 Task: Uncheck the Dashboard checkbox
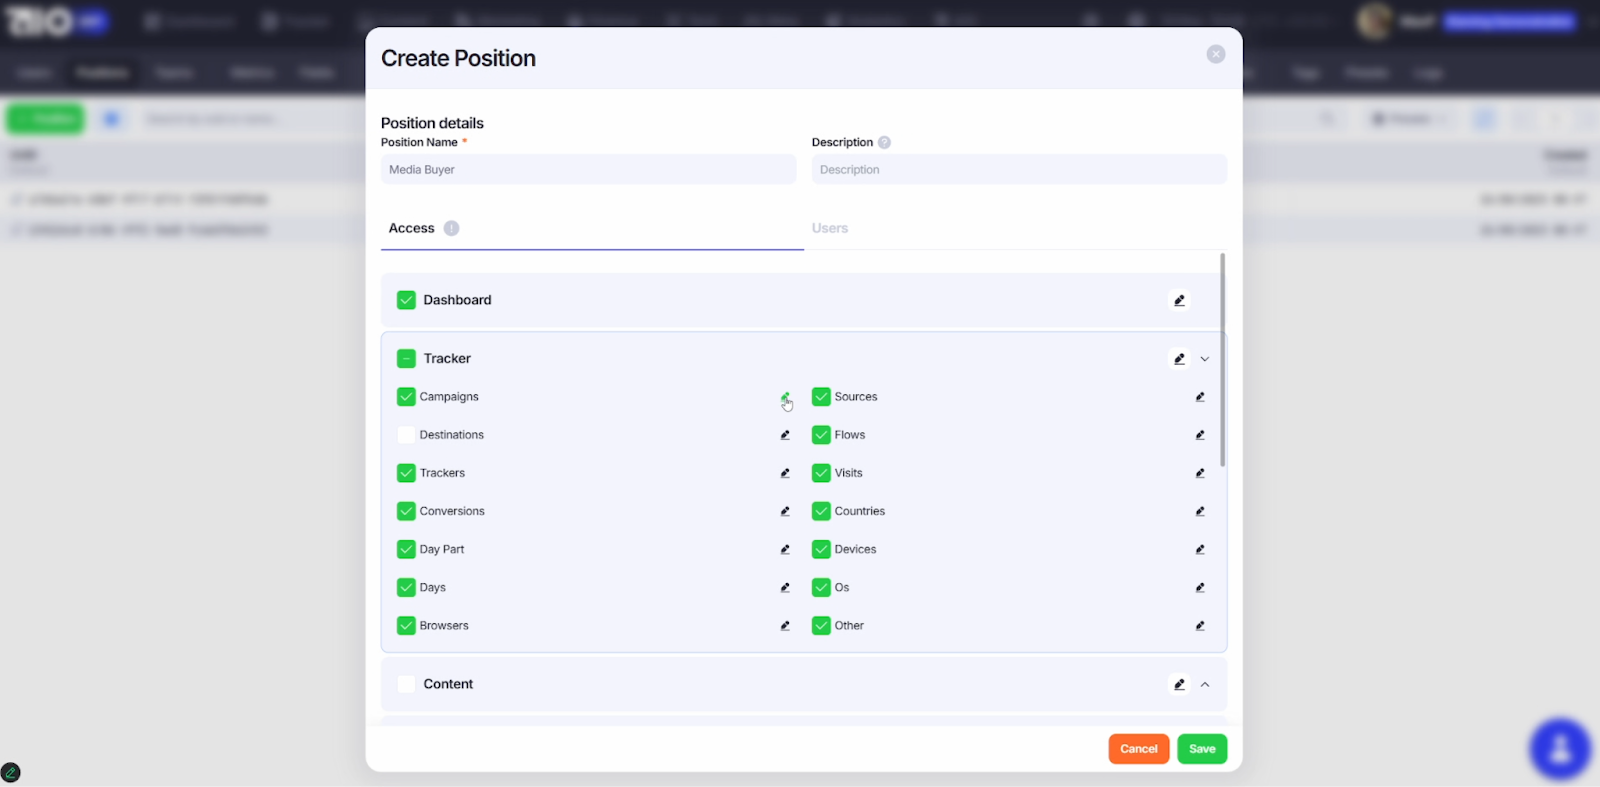click(x=406, y=300)
